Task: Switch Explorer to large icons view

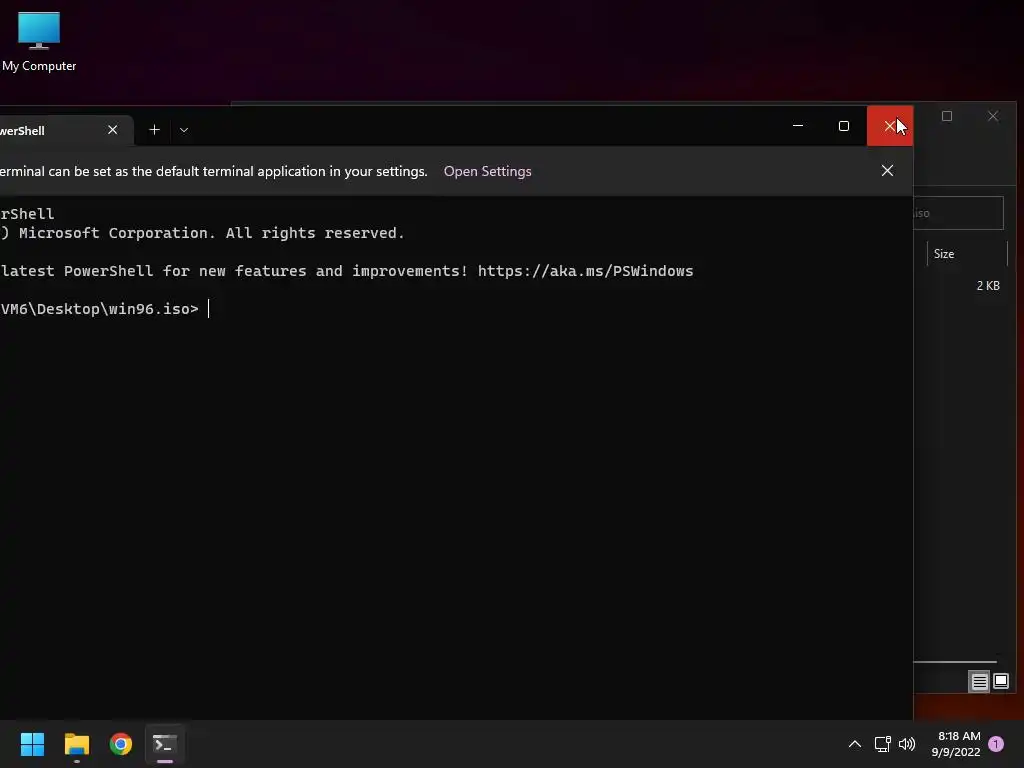Action: click(x=1000, y=682)
